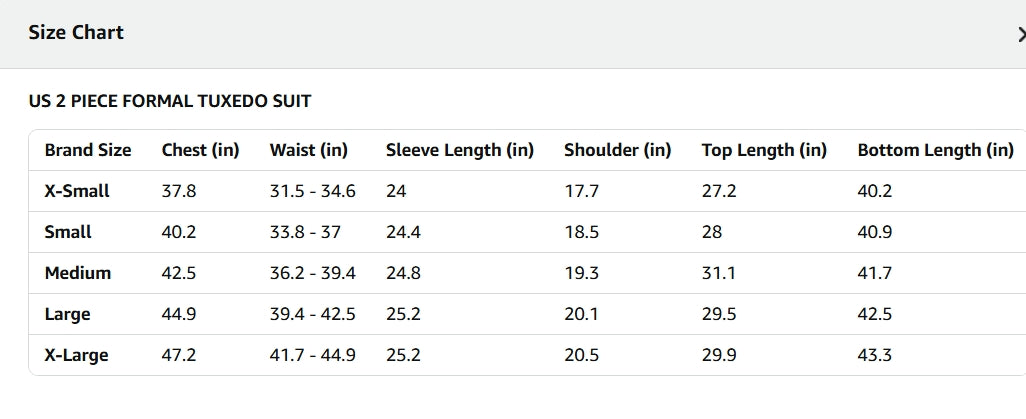Click the Size Chart title

76,33
